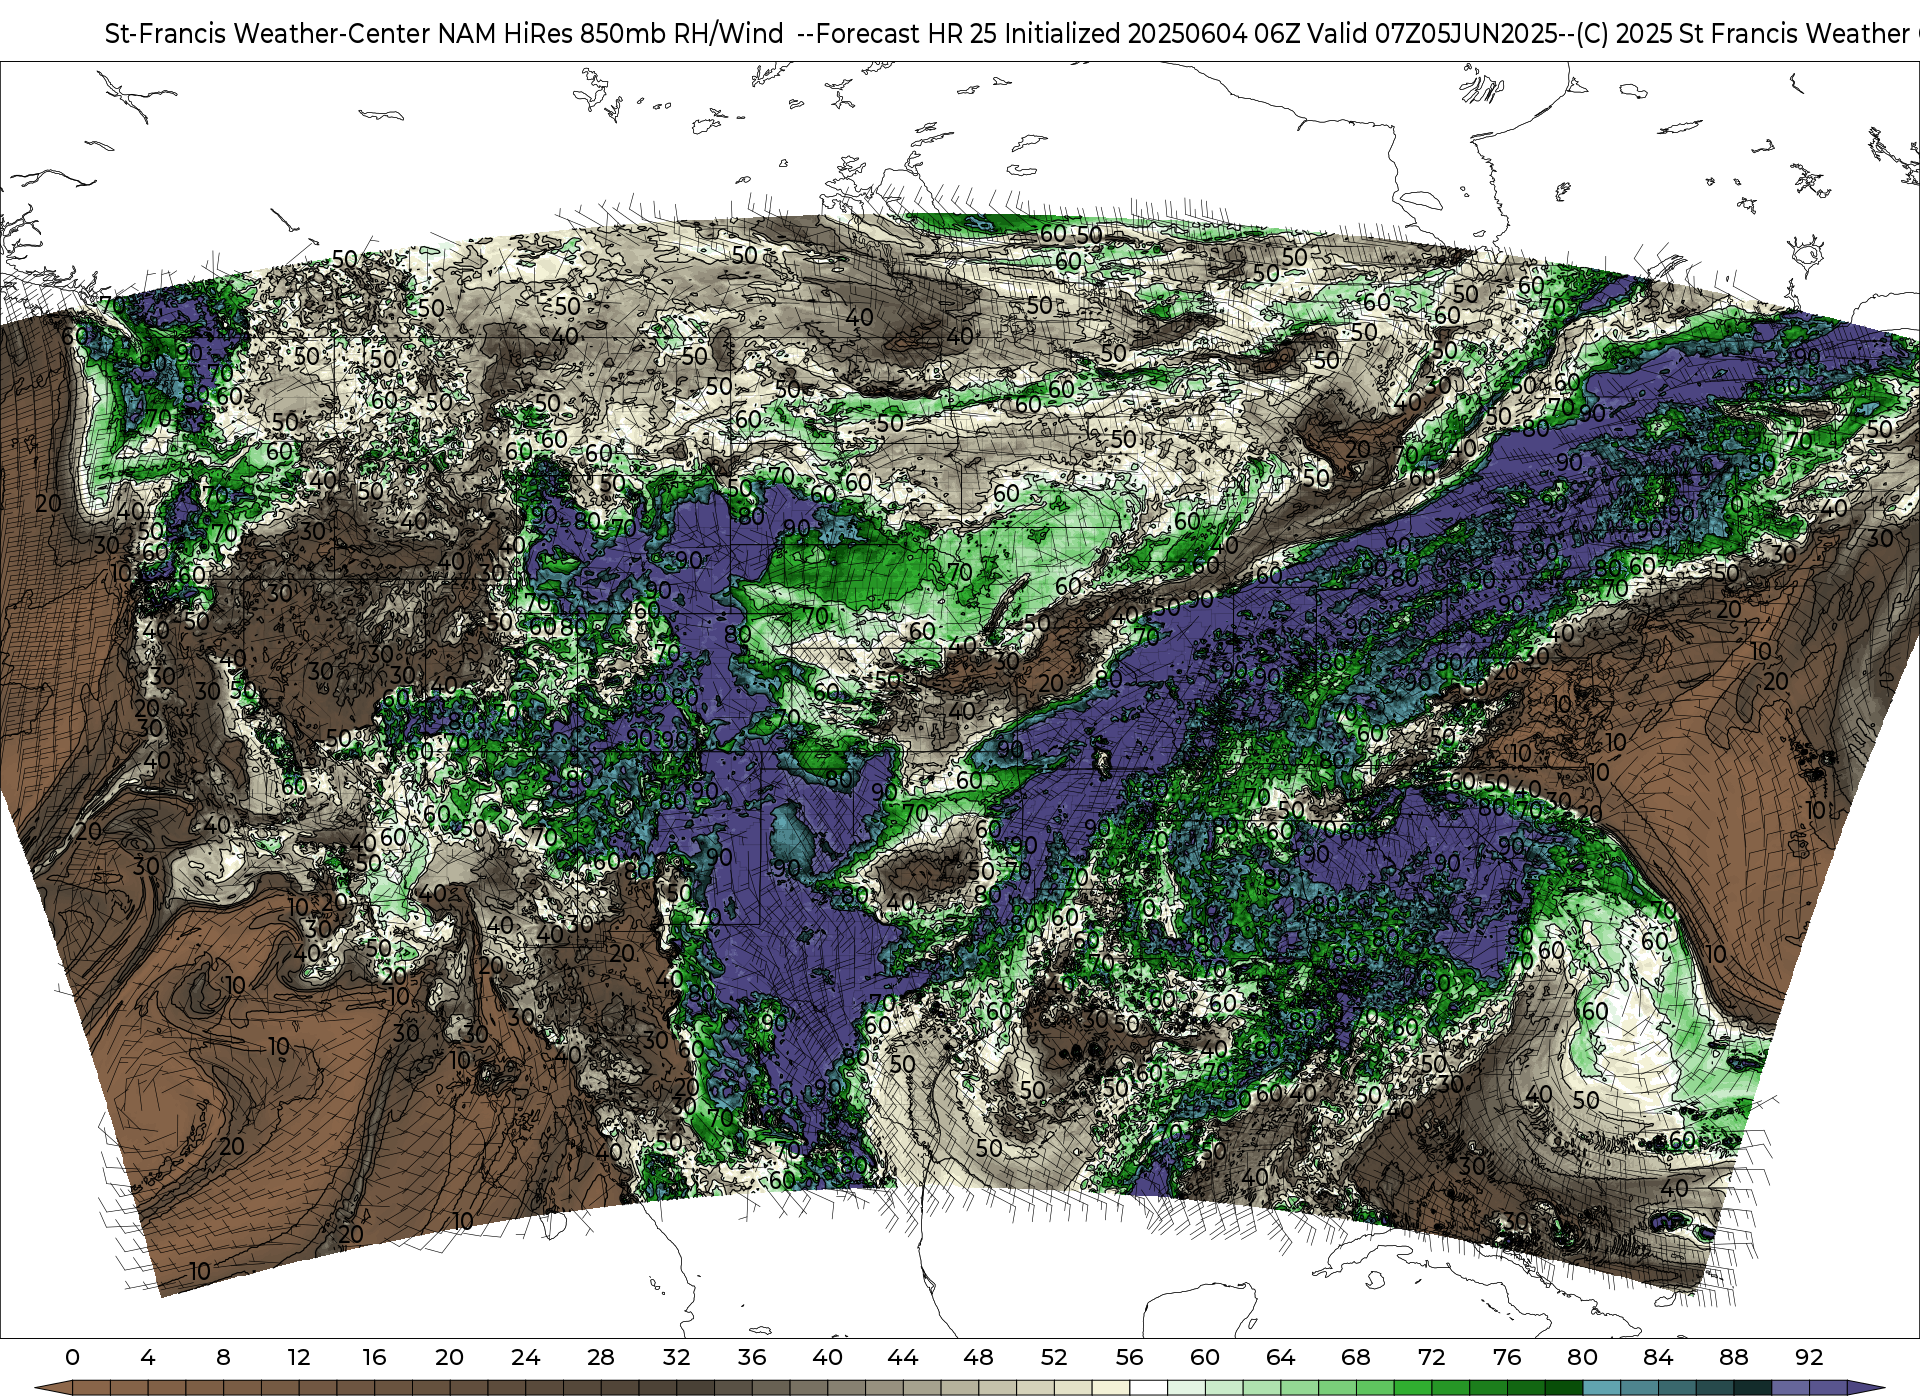Click the 84 label on the color scale
The image size is (1920, 1400).
tap(1658, 1357)
